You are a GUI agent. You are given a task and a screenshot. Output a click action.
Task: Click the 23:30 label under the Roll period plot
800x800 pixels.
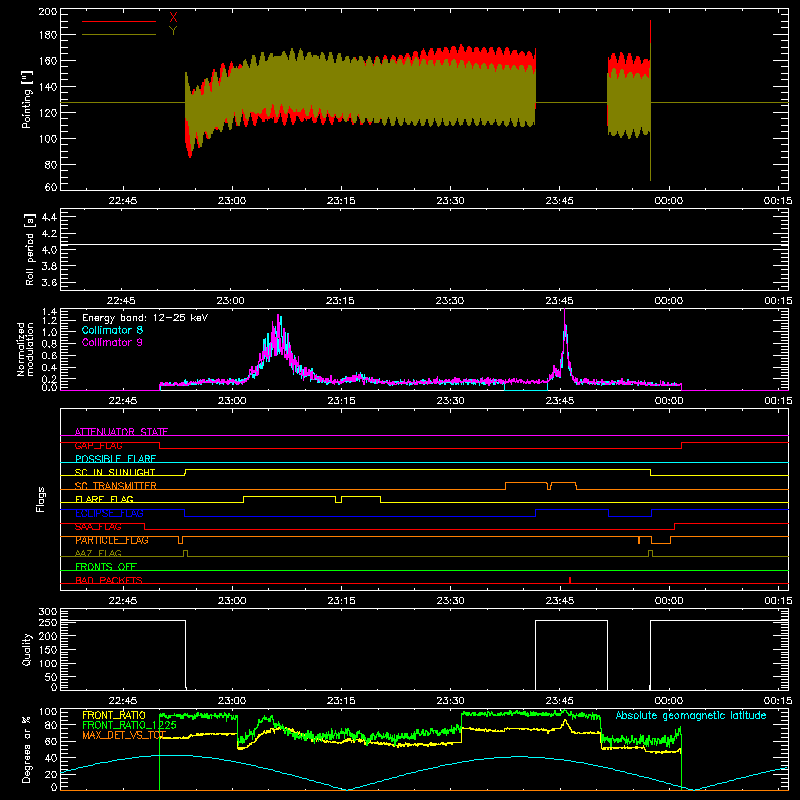pos(450,301)
